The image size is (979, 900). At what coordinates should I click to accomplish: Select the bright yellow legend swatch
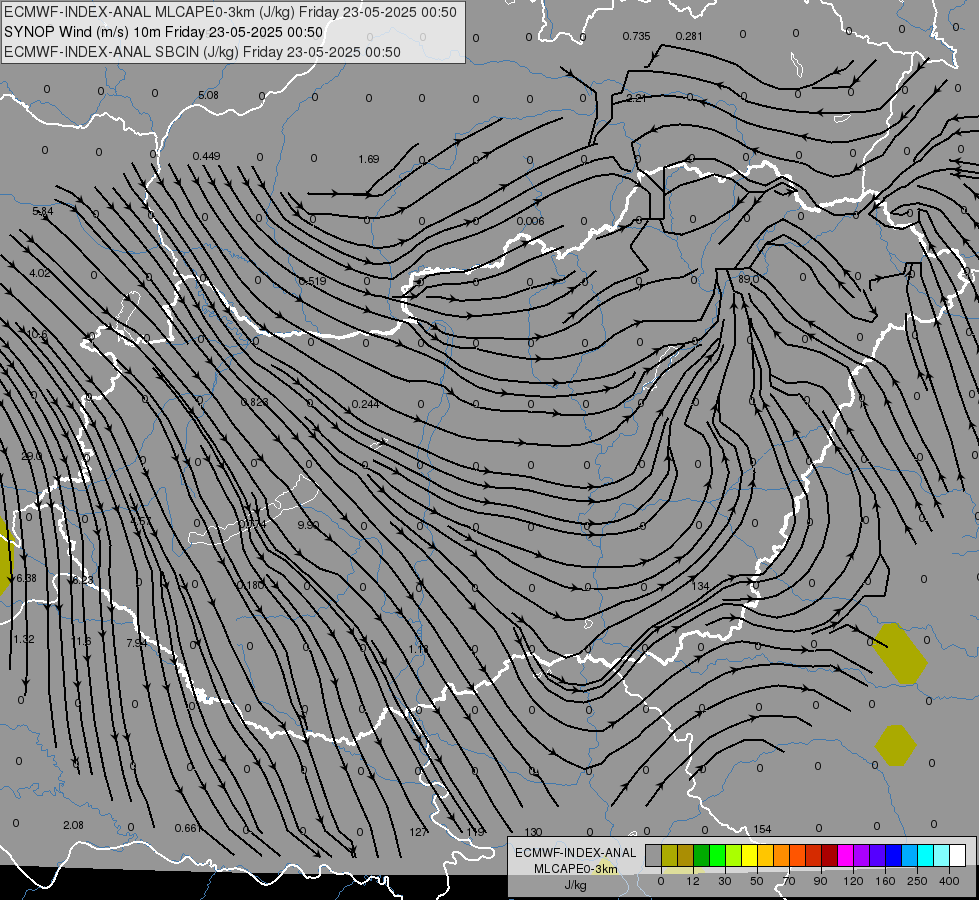(x=750, y=856)
